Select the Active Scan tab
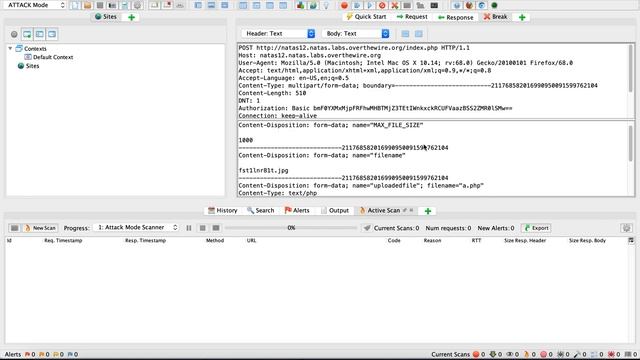 [x=384, y=210]
